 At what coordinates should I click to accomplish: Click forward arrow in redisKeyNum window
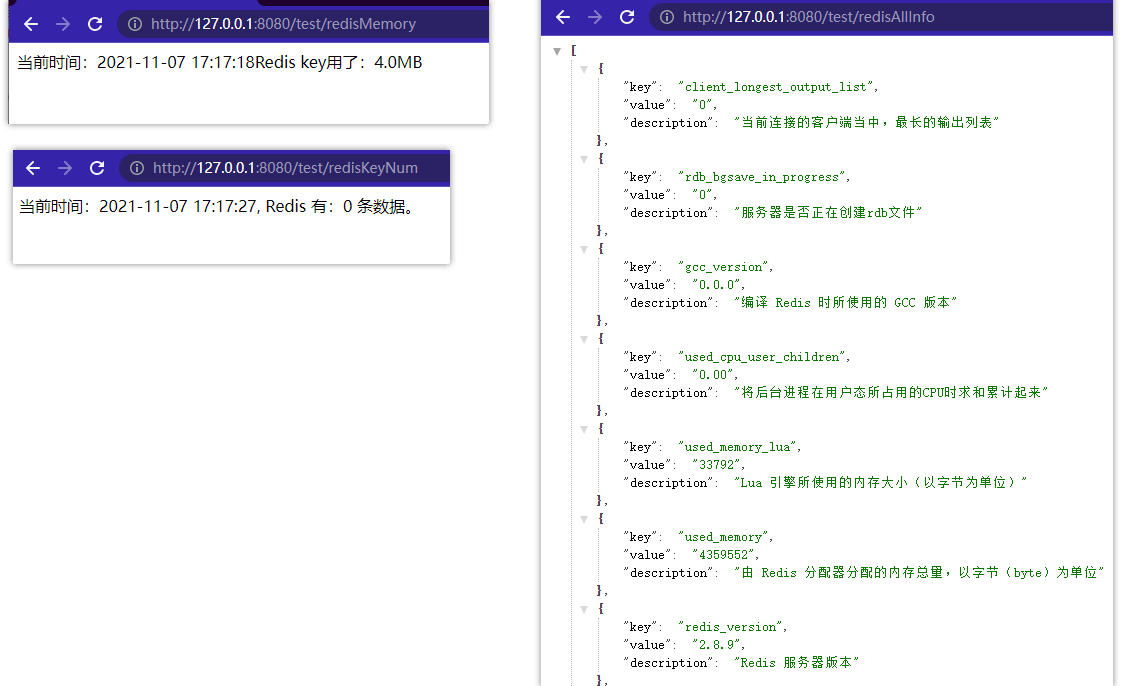click(x=64, y=168)
